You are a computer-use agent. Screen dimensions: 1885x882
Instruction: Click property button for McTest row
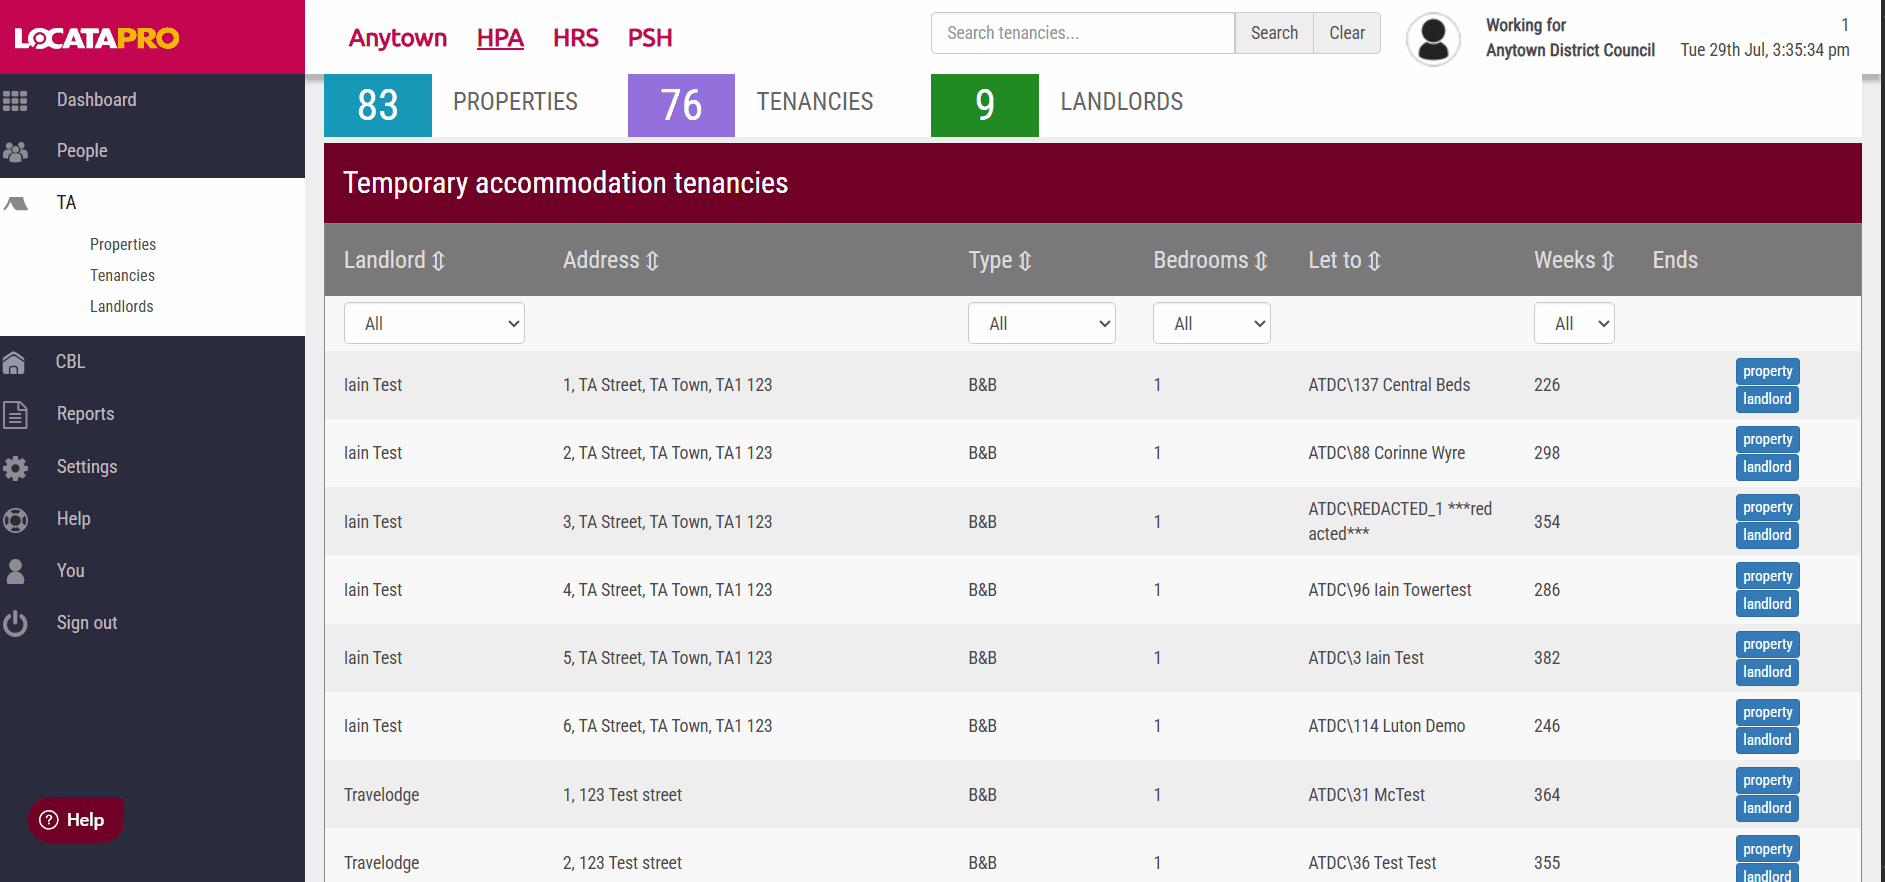pos(1768,781)
